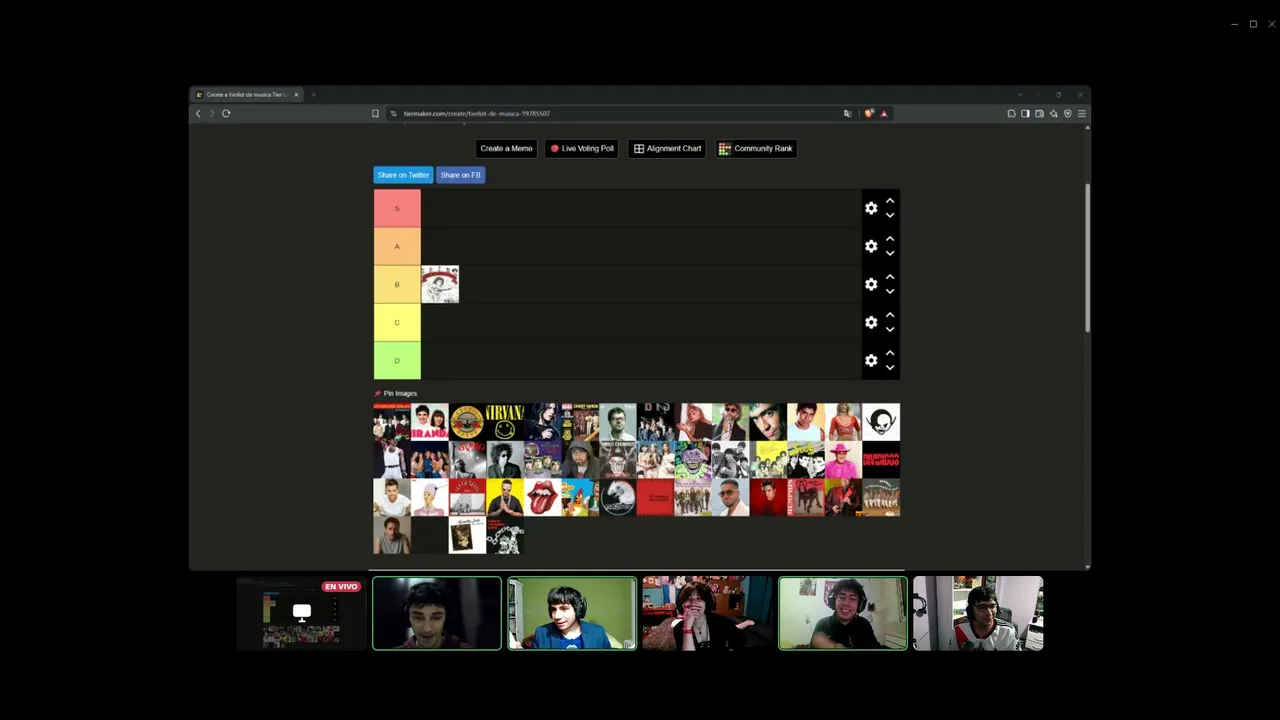1280x720 pixels.
Task: Click the page vertical scrollbar
Action: pos(1087,258)
